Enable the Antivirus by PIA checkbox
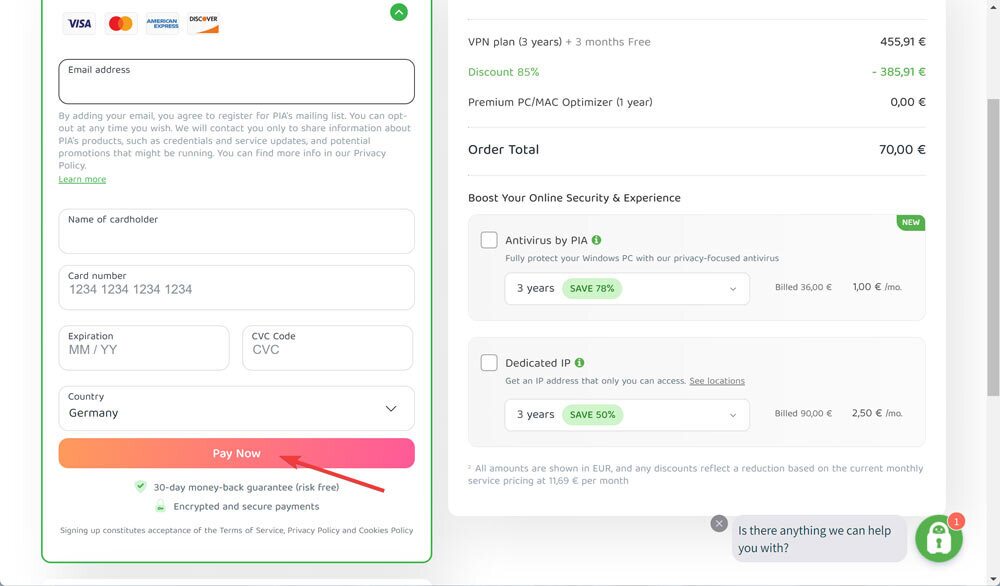Viewport: 1000px width, 586px height. tap(489, 240)
